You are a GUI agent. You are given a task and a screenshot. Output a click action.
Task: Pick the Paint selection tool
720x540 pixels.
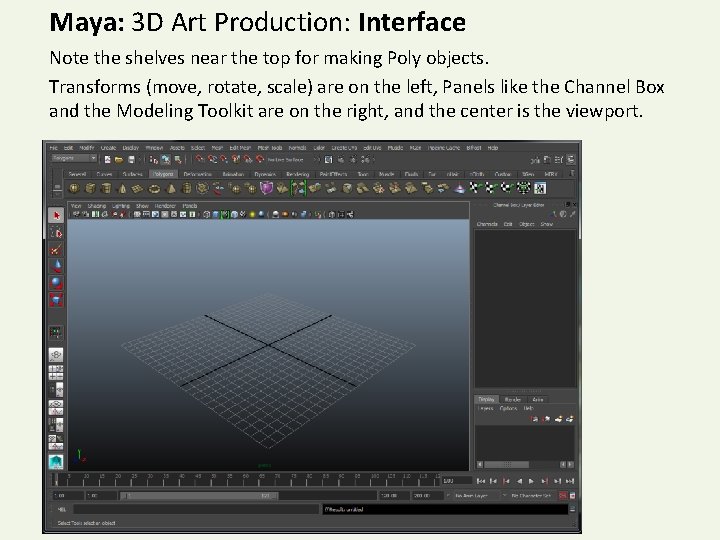(56, 250)
